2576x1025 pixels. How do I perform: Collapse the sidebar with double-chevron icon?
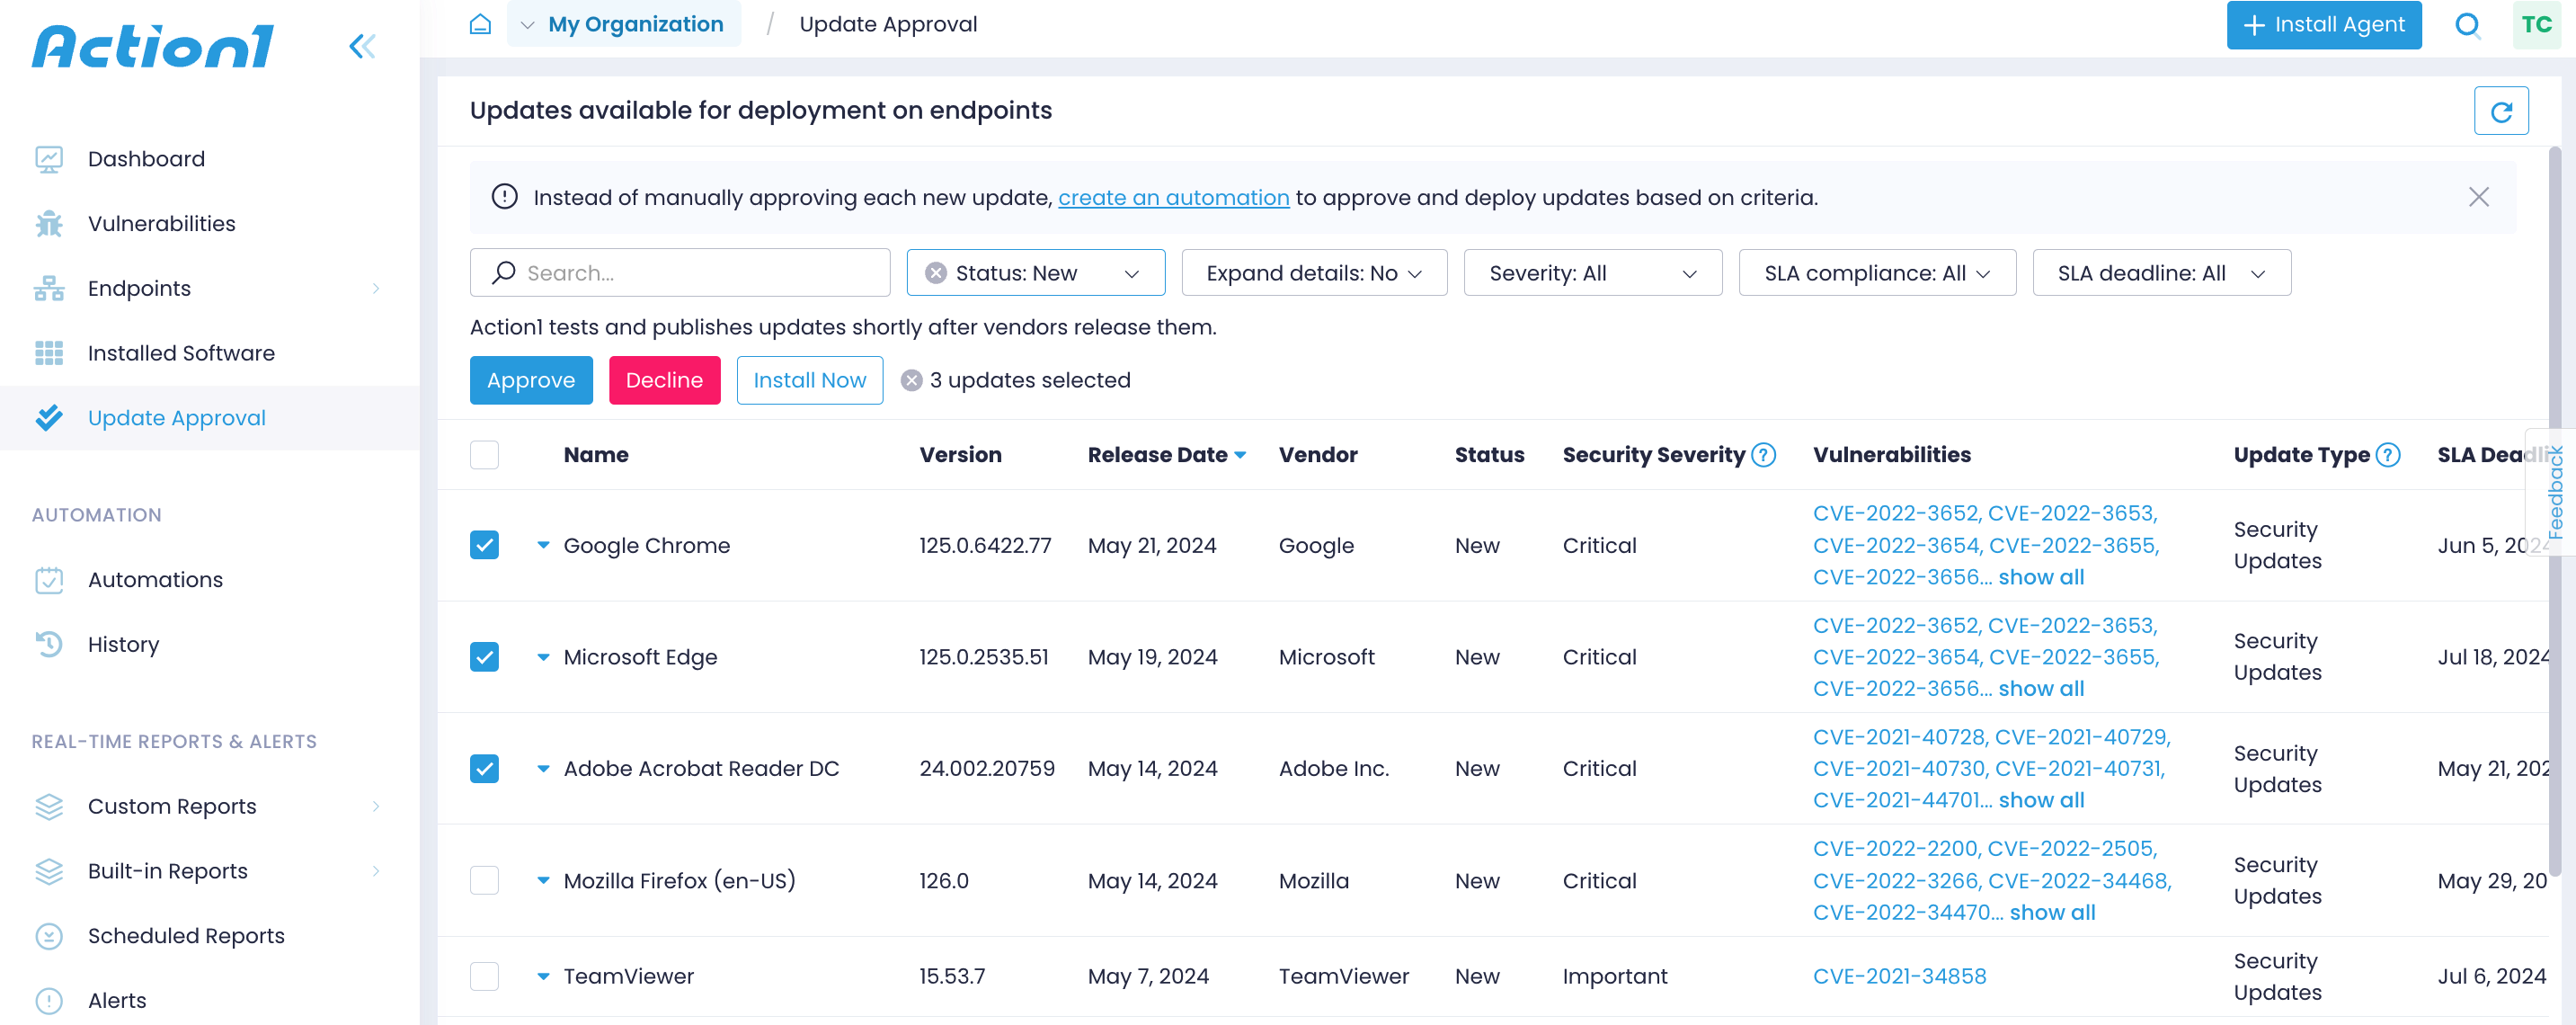tap(362, 46)
